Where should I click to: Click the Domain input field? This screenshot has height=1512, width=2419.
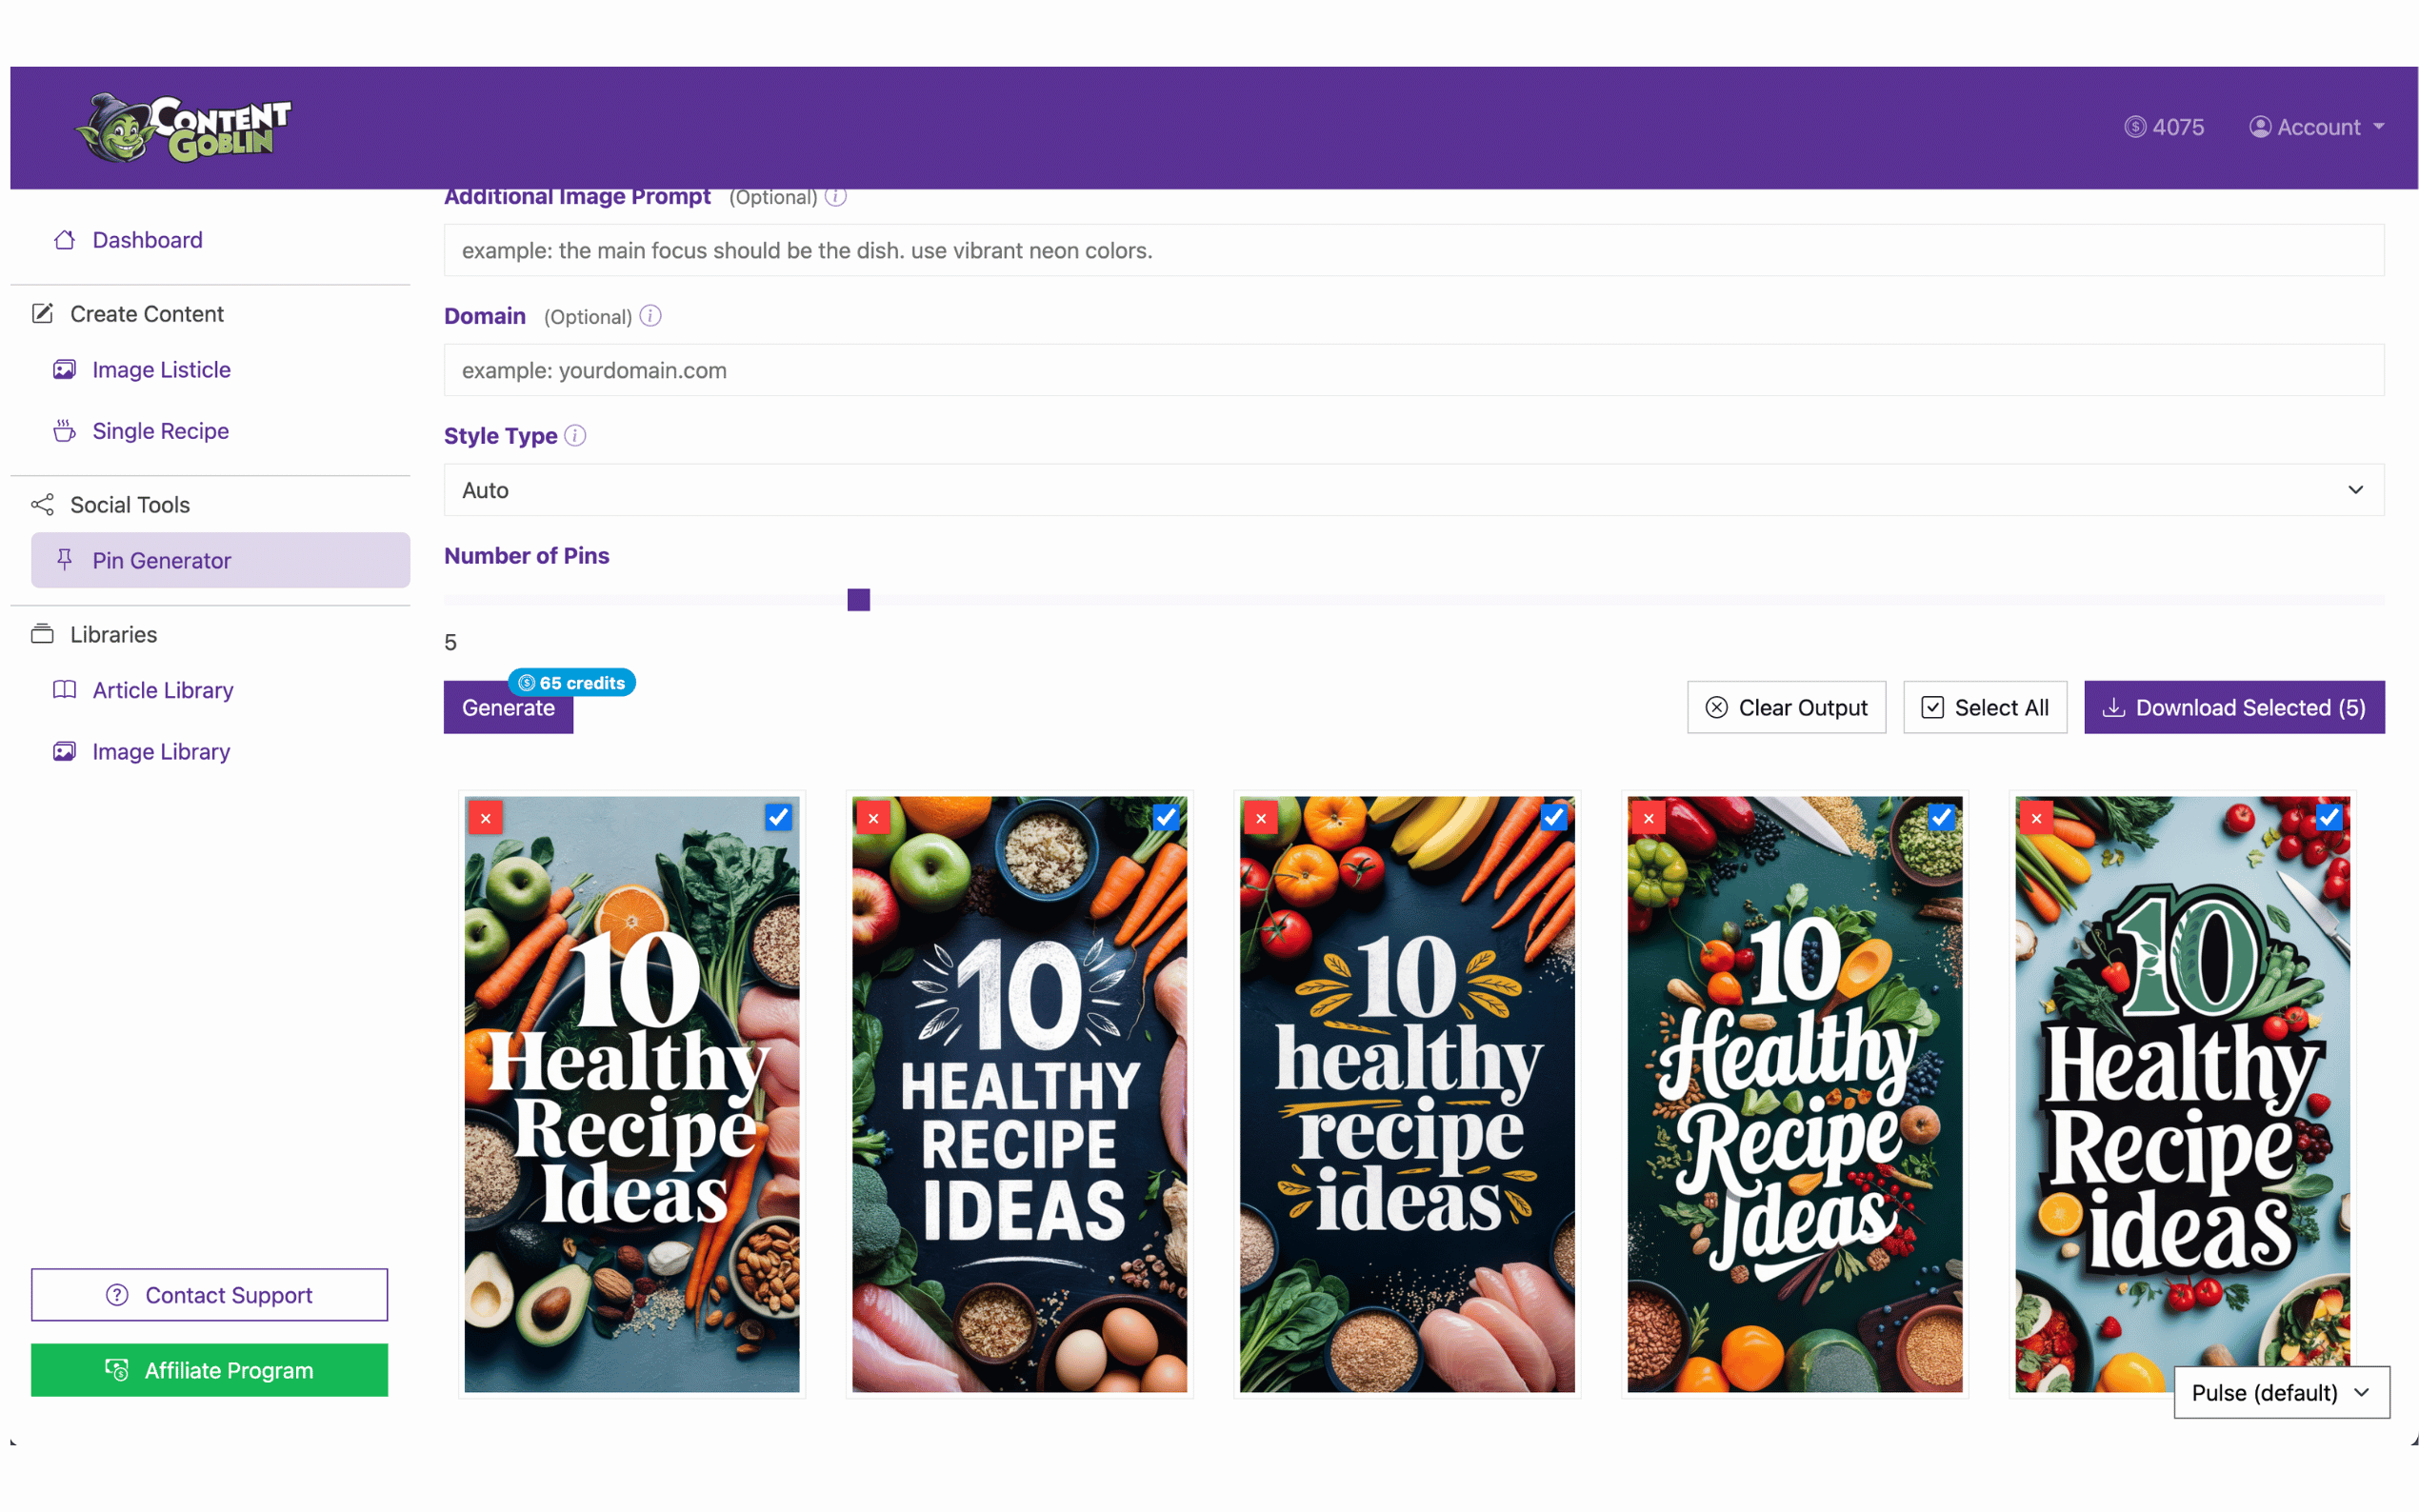pos(1413,370)
